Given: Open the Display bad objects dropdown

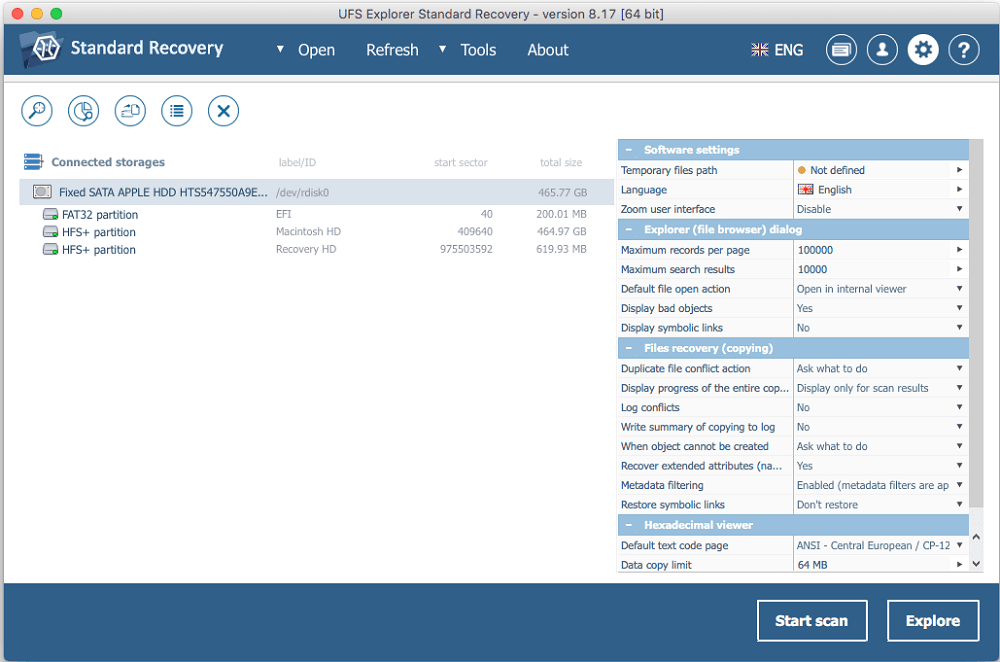Looking at the screenshot, I should (959, 308).
